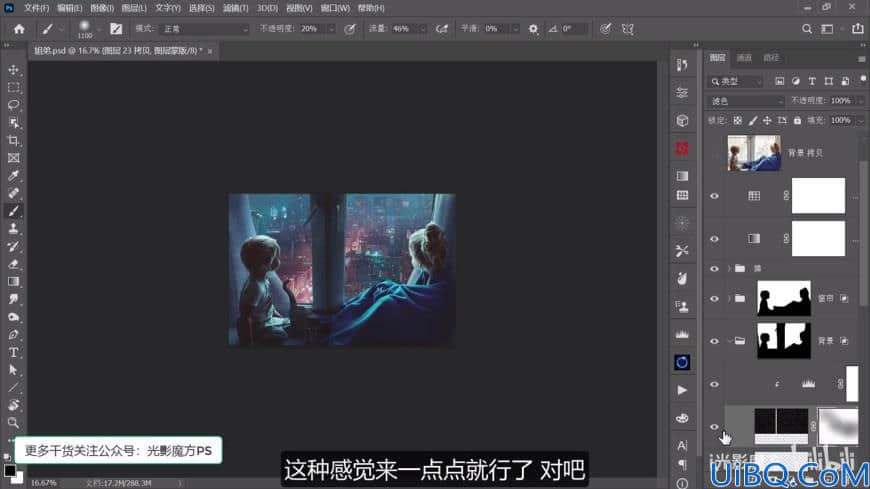870x489 pixels.
Task: Select the History Brush tool
Action: (13, 246)
